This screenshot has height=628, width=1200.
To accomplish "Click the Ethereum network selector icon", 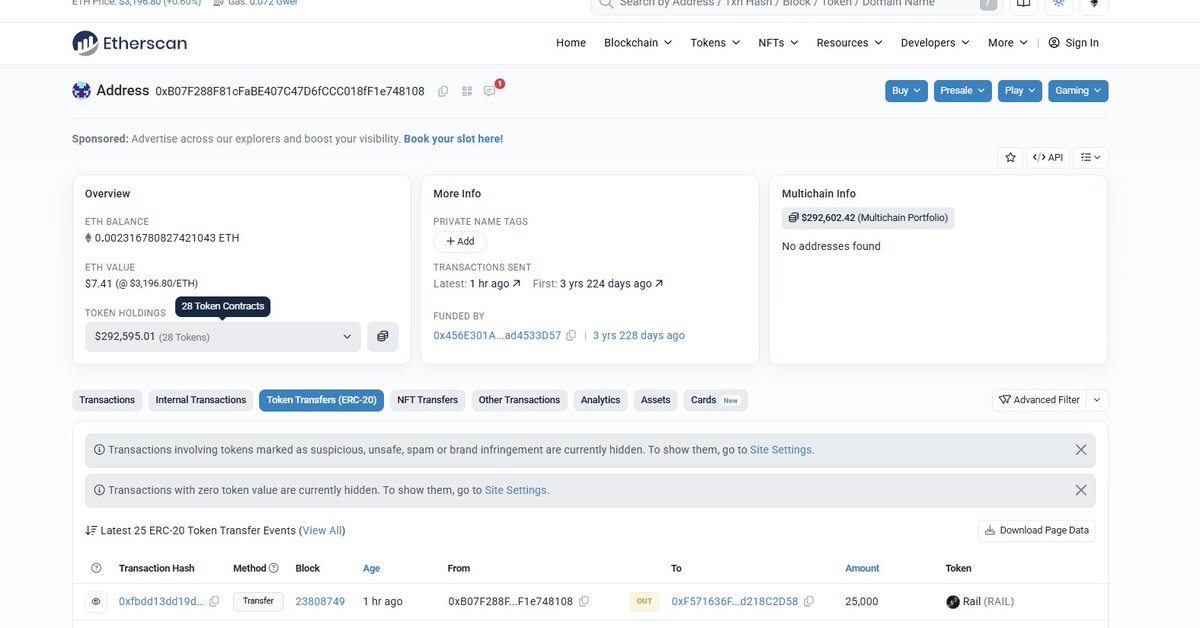I will pos(1094,5).
